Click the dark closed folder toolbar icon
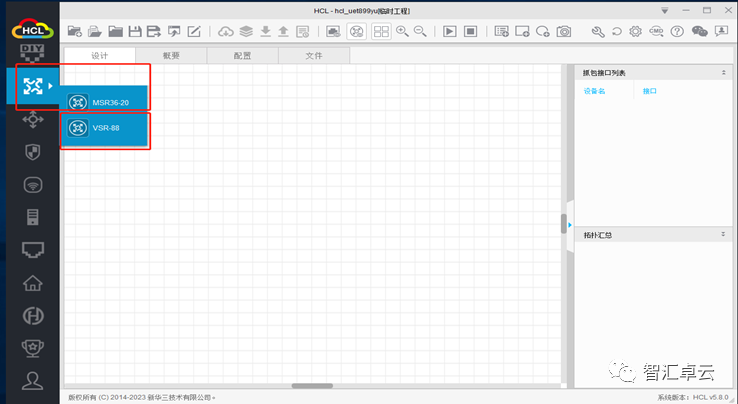The image size is (738, 404). coord(115,32)
